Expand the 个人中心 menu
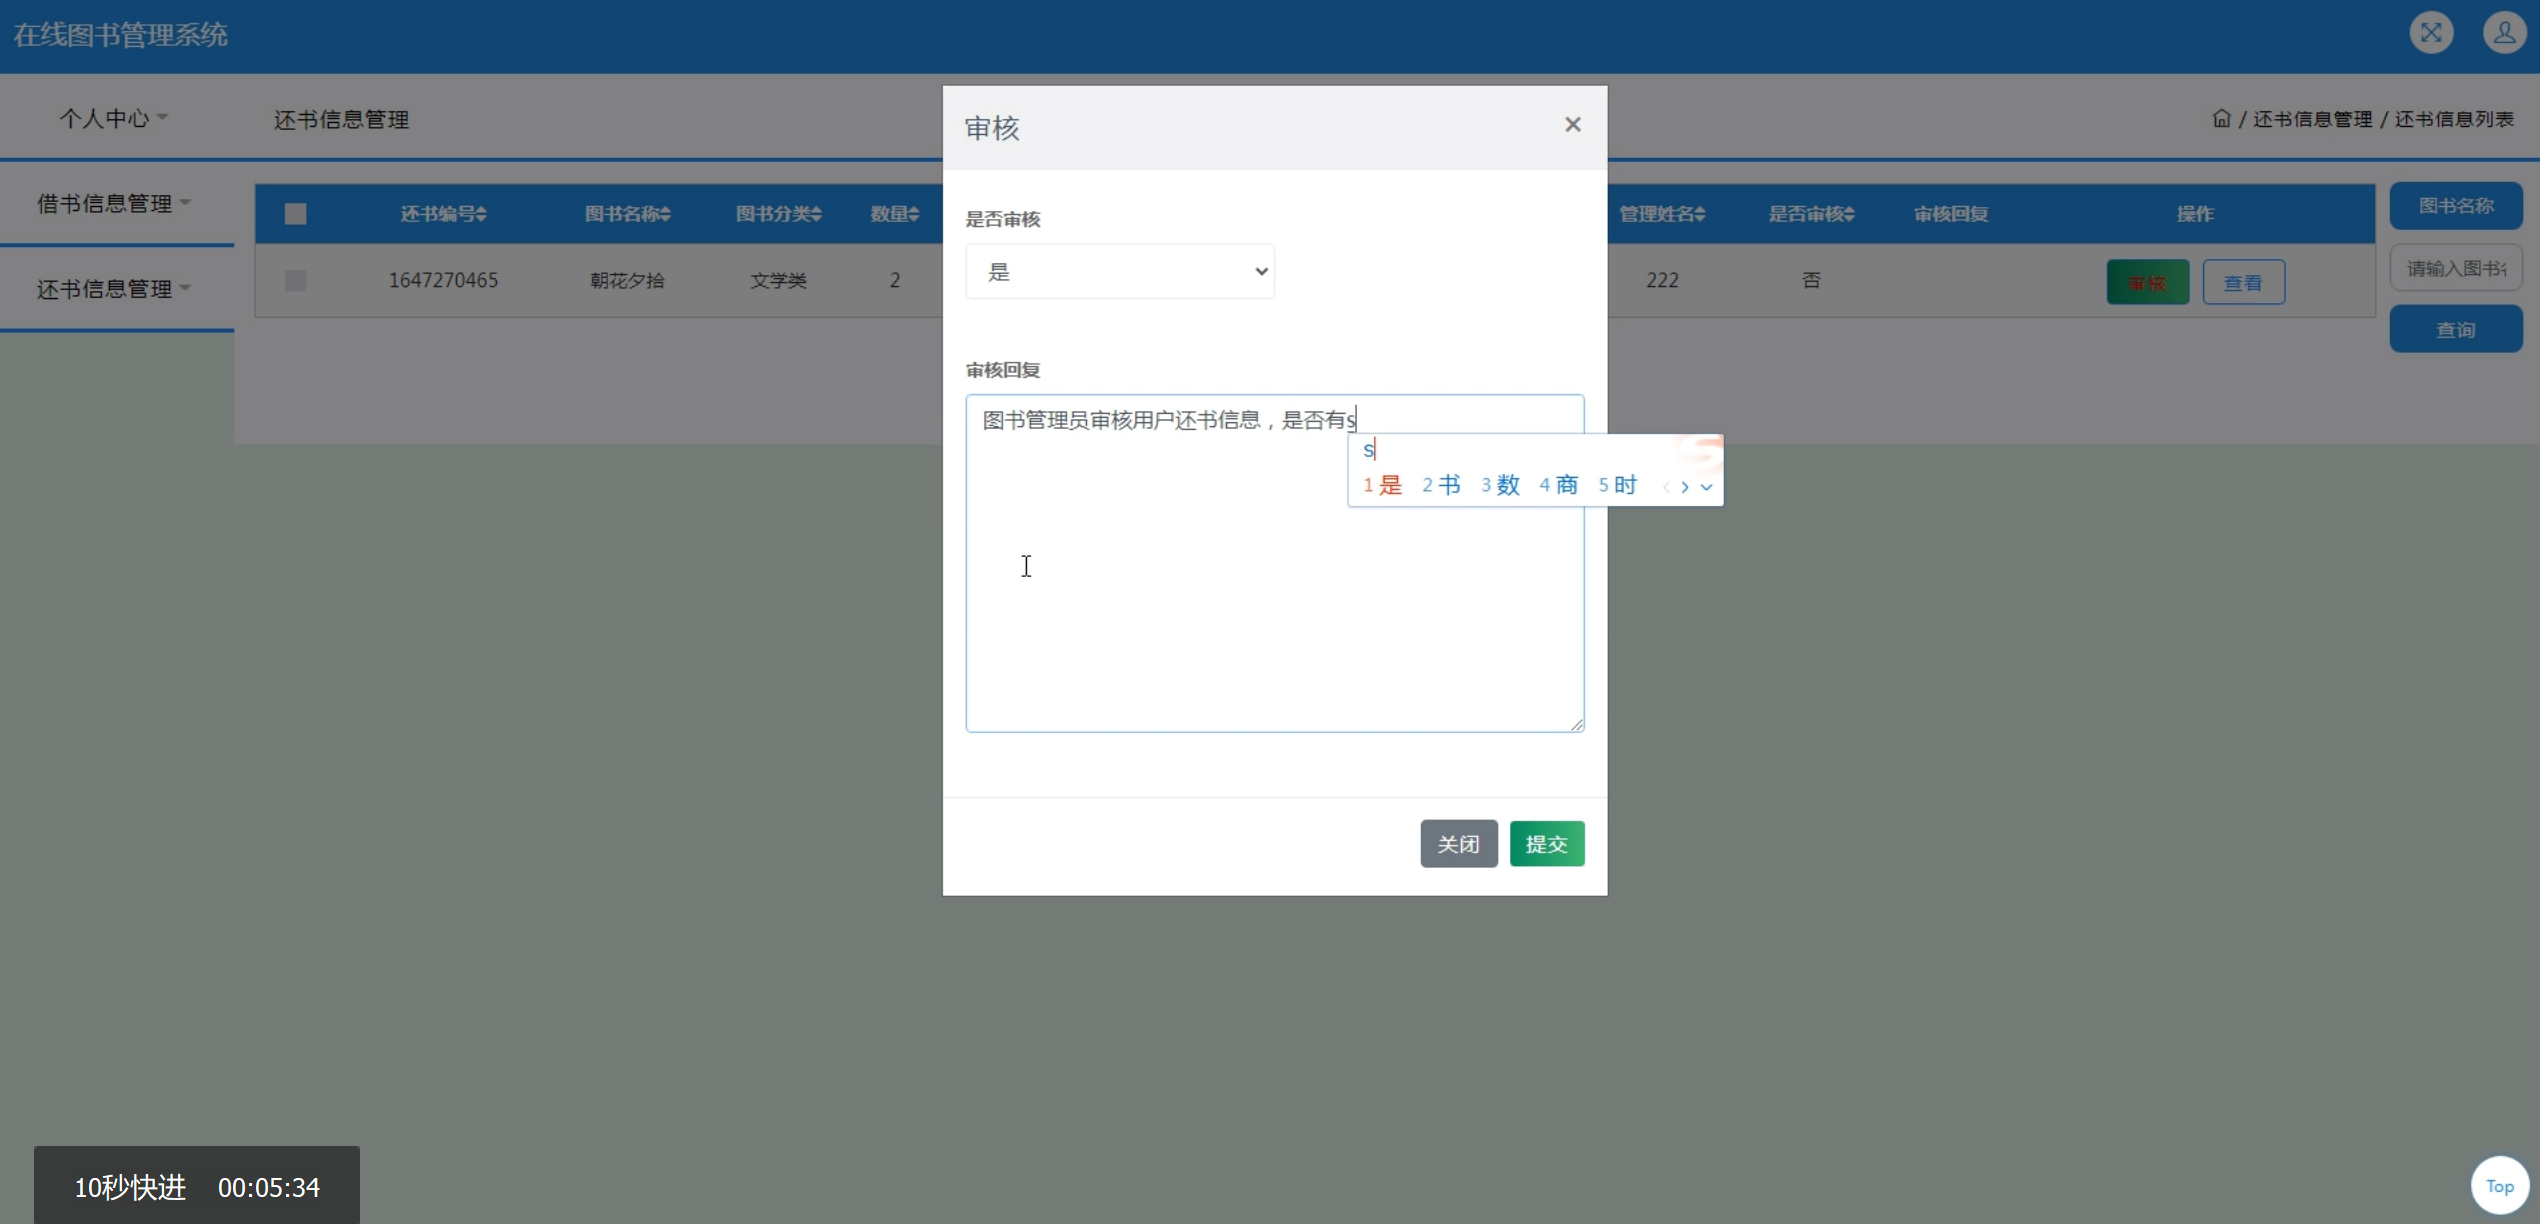Screen dimensions: 2540x1224 click(x=113, y=118)
